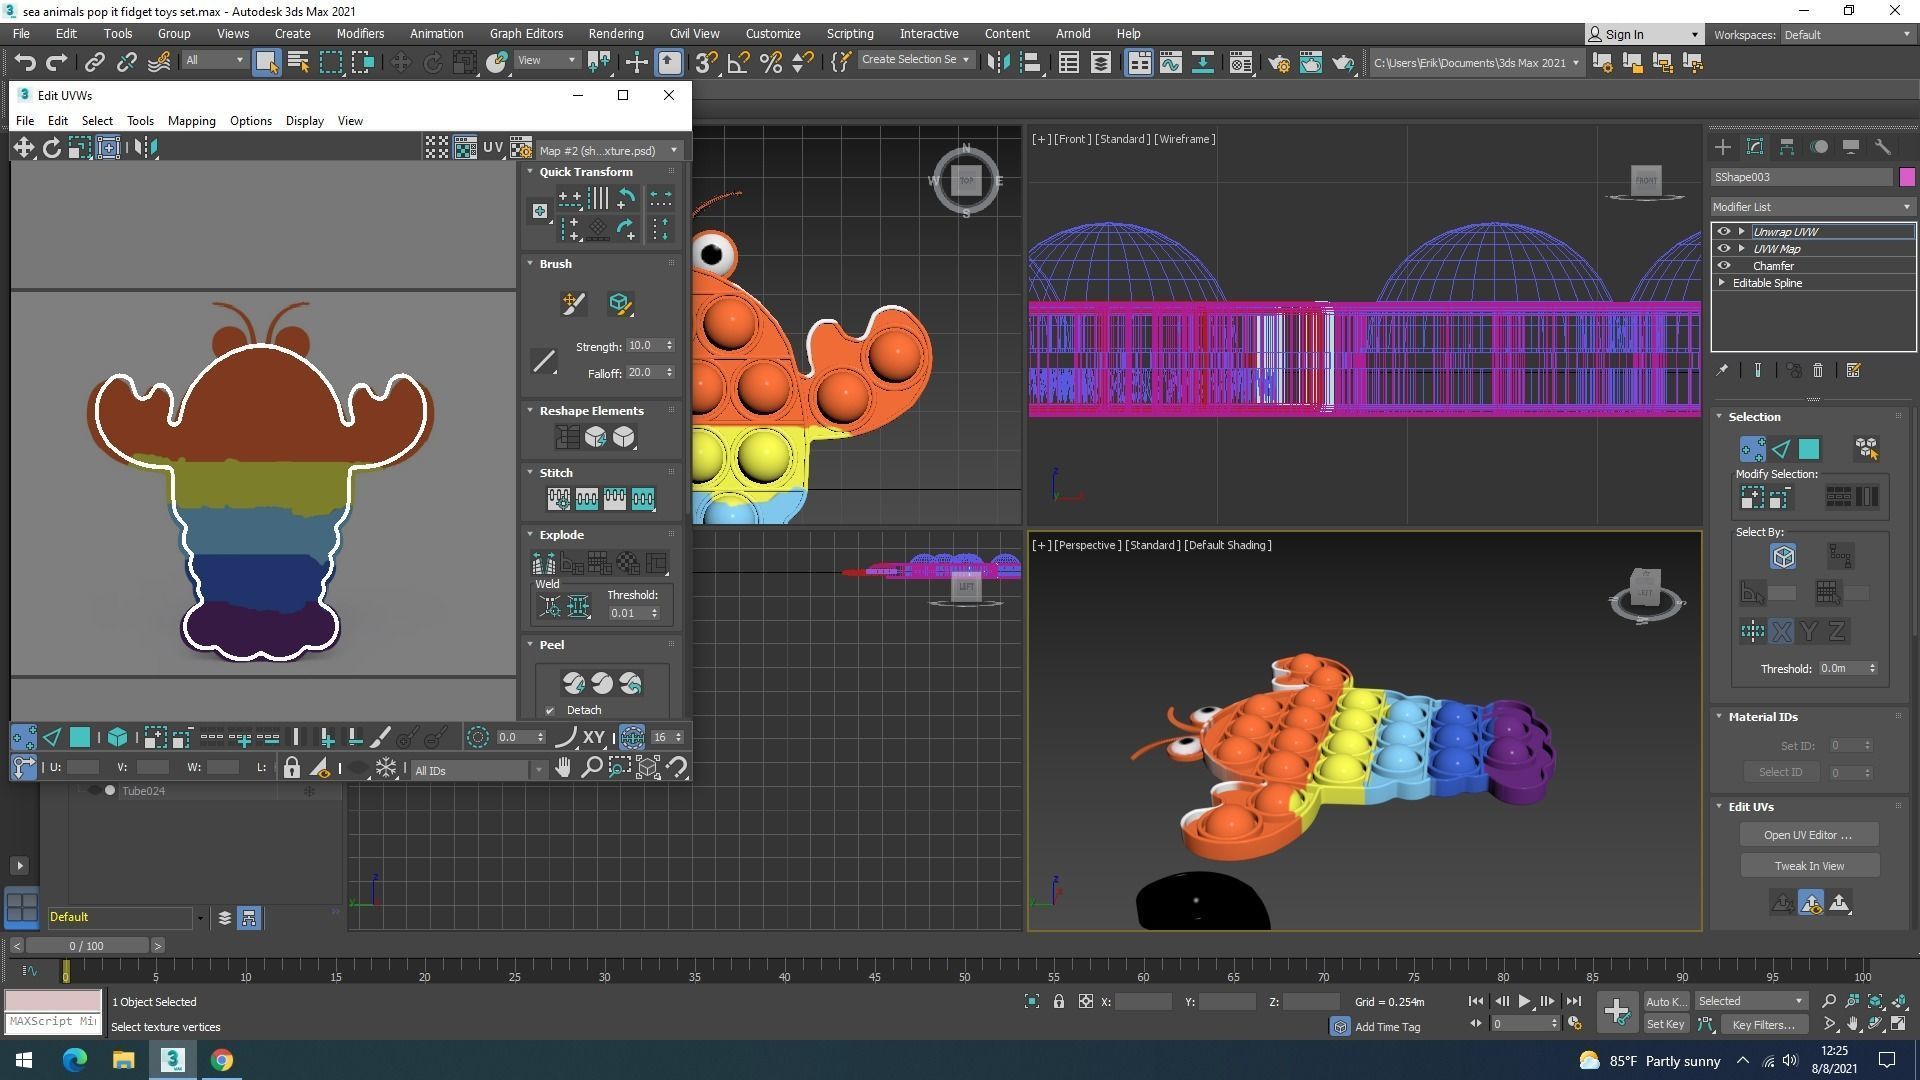
Task: Toggle visibility of Unwrap UVW modifier
Action: 1723,232
